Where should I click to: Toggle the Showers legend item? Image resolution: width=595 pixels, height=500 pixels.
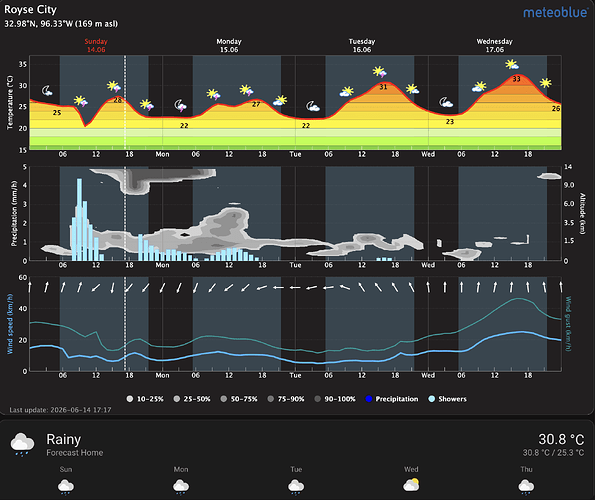point(447,399)
